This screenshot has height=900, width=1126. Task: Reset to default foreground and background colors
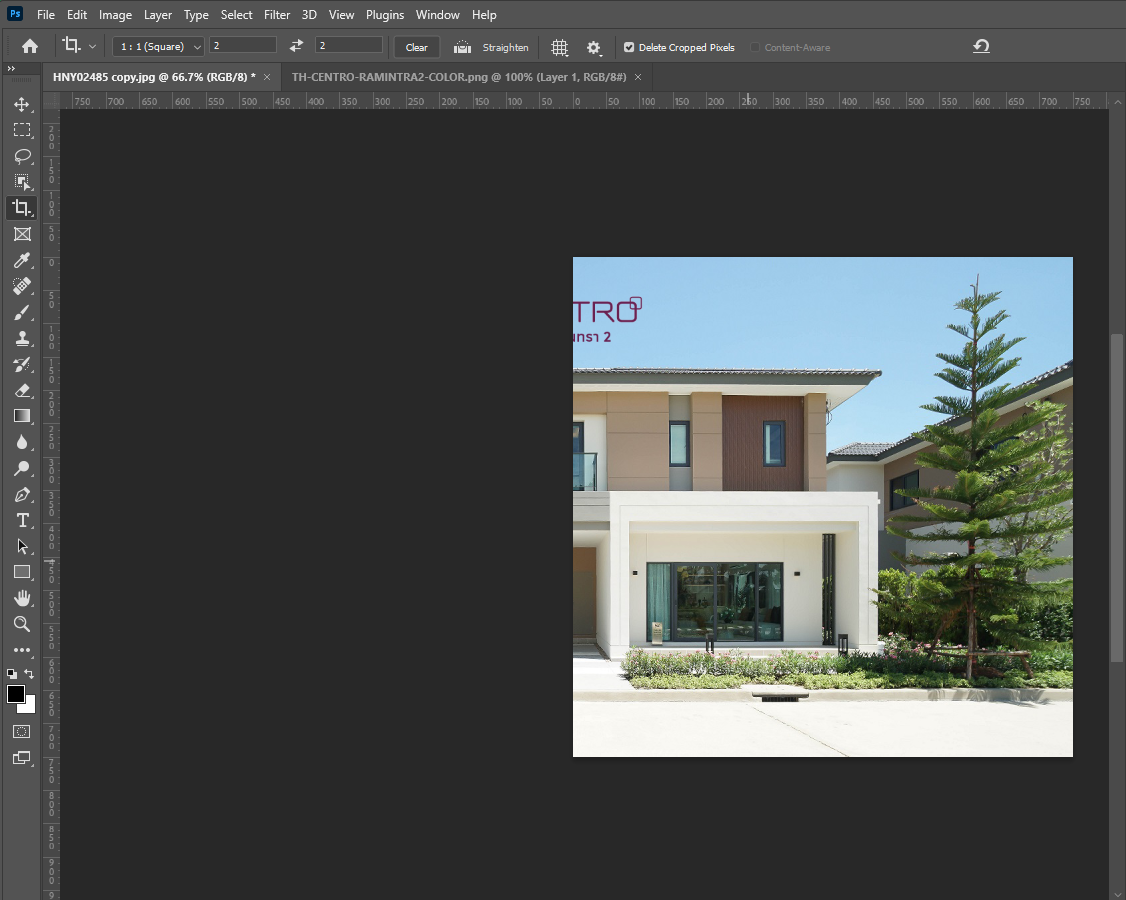(11, 674)
